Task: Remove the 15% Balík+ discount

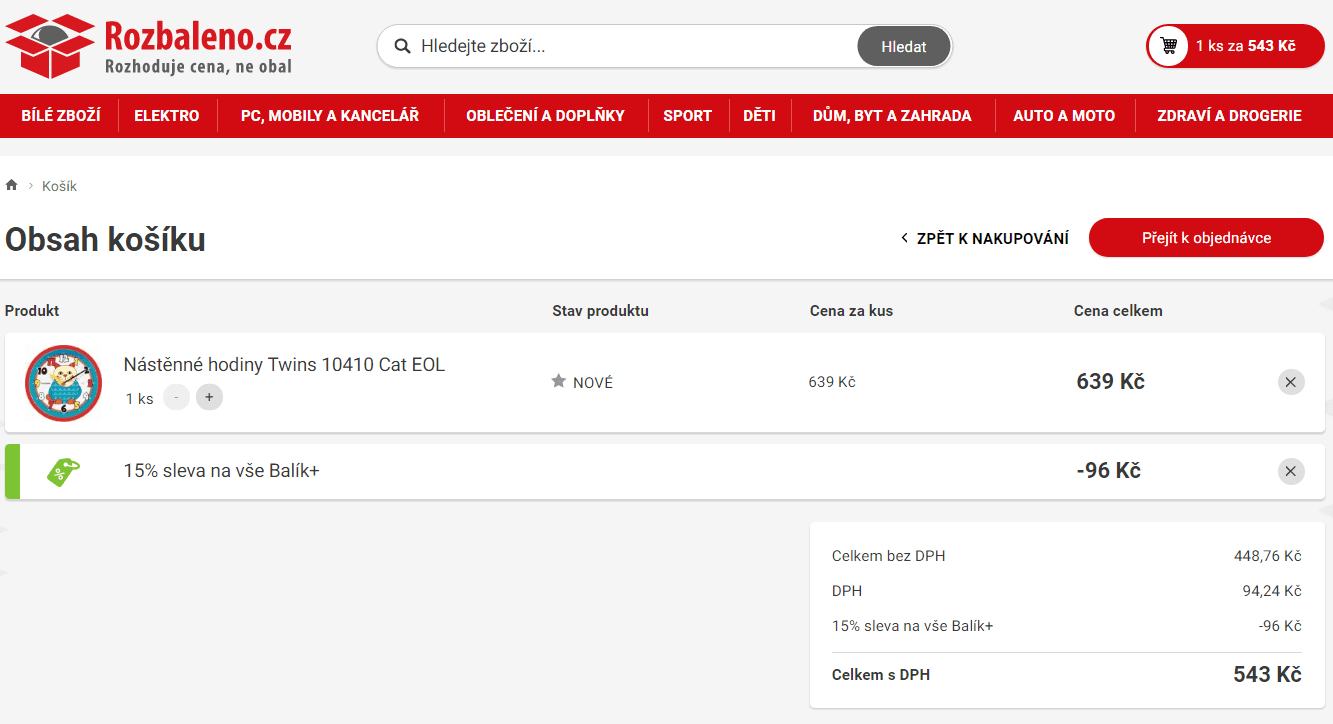Action: point(1290,471)
